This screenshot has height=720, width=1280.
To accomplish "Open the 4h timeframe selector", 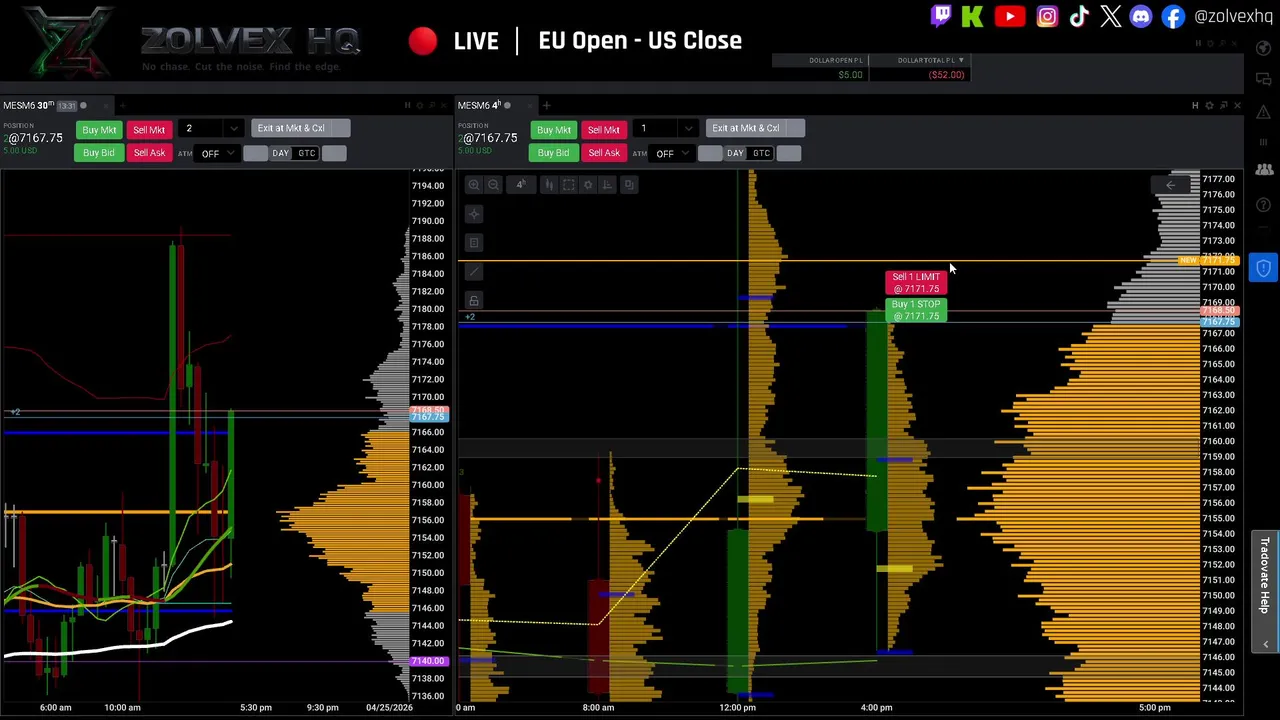I will (521, 185).
